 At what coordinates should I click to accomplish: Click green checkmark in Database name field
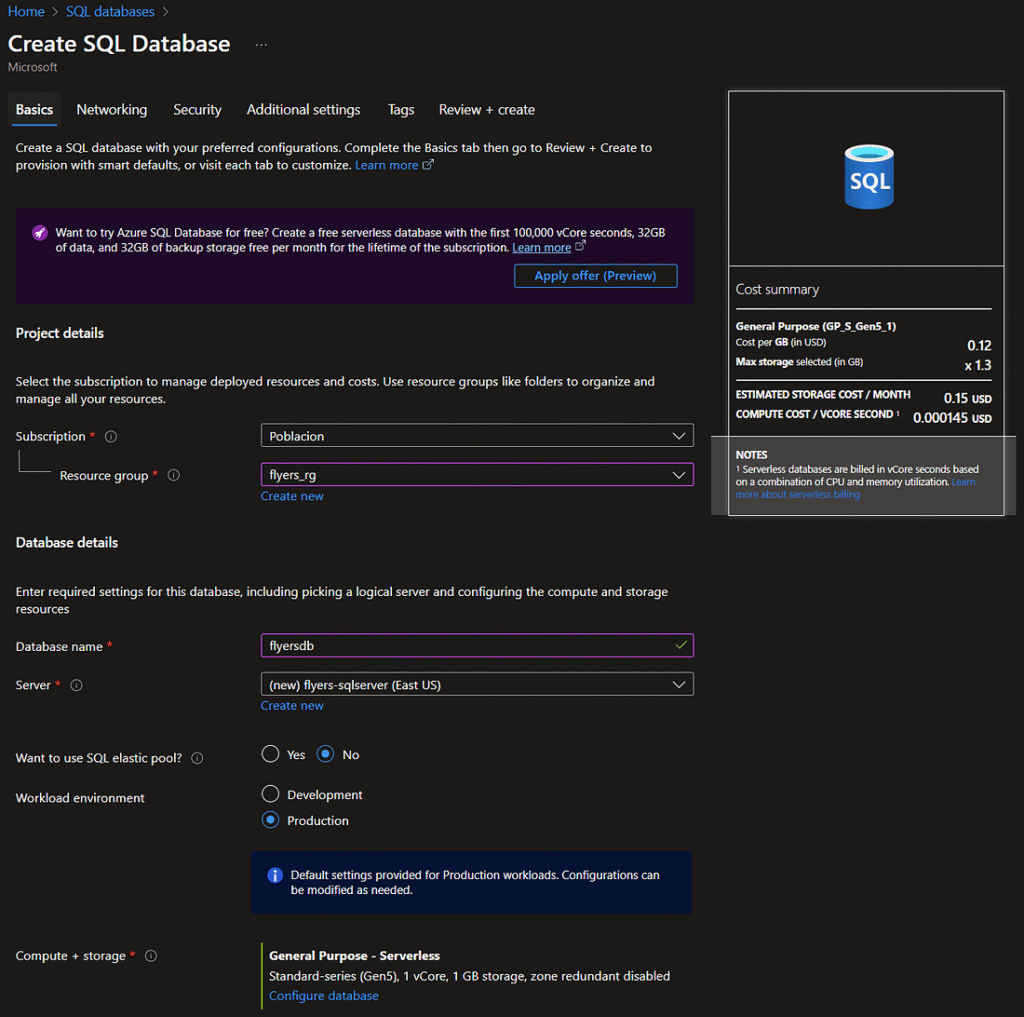click(680, 645)
